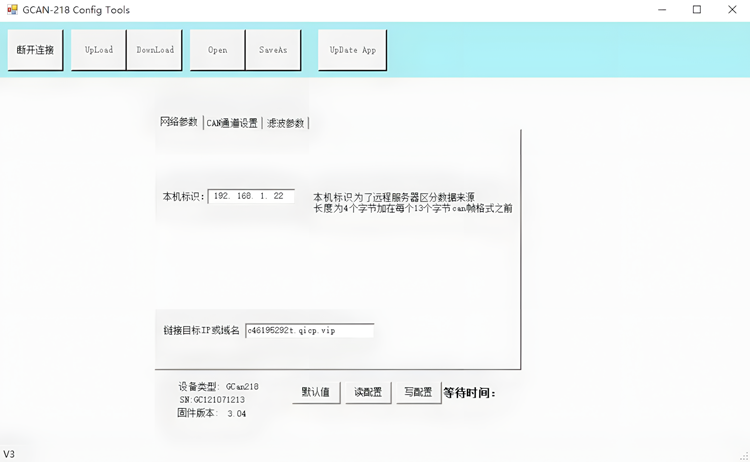Click the Open toolbar button

[x=217, y=50]
